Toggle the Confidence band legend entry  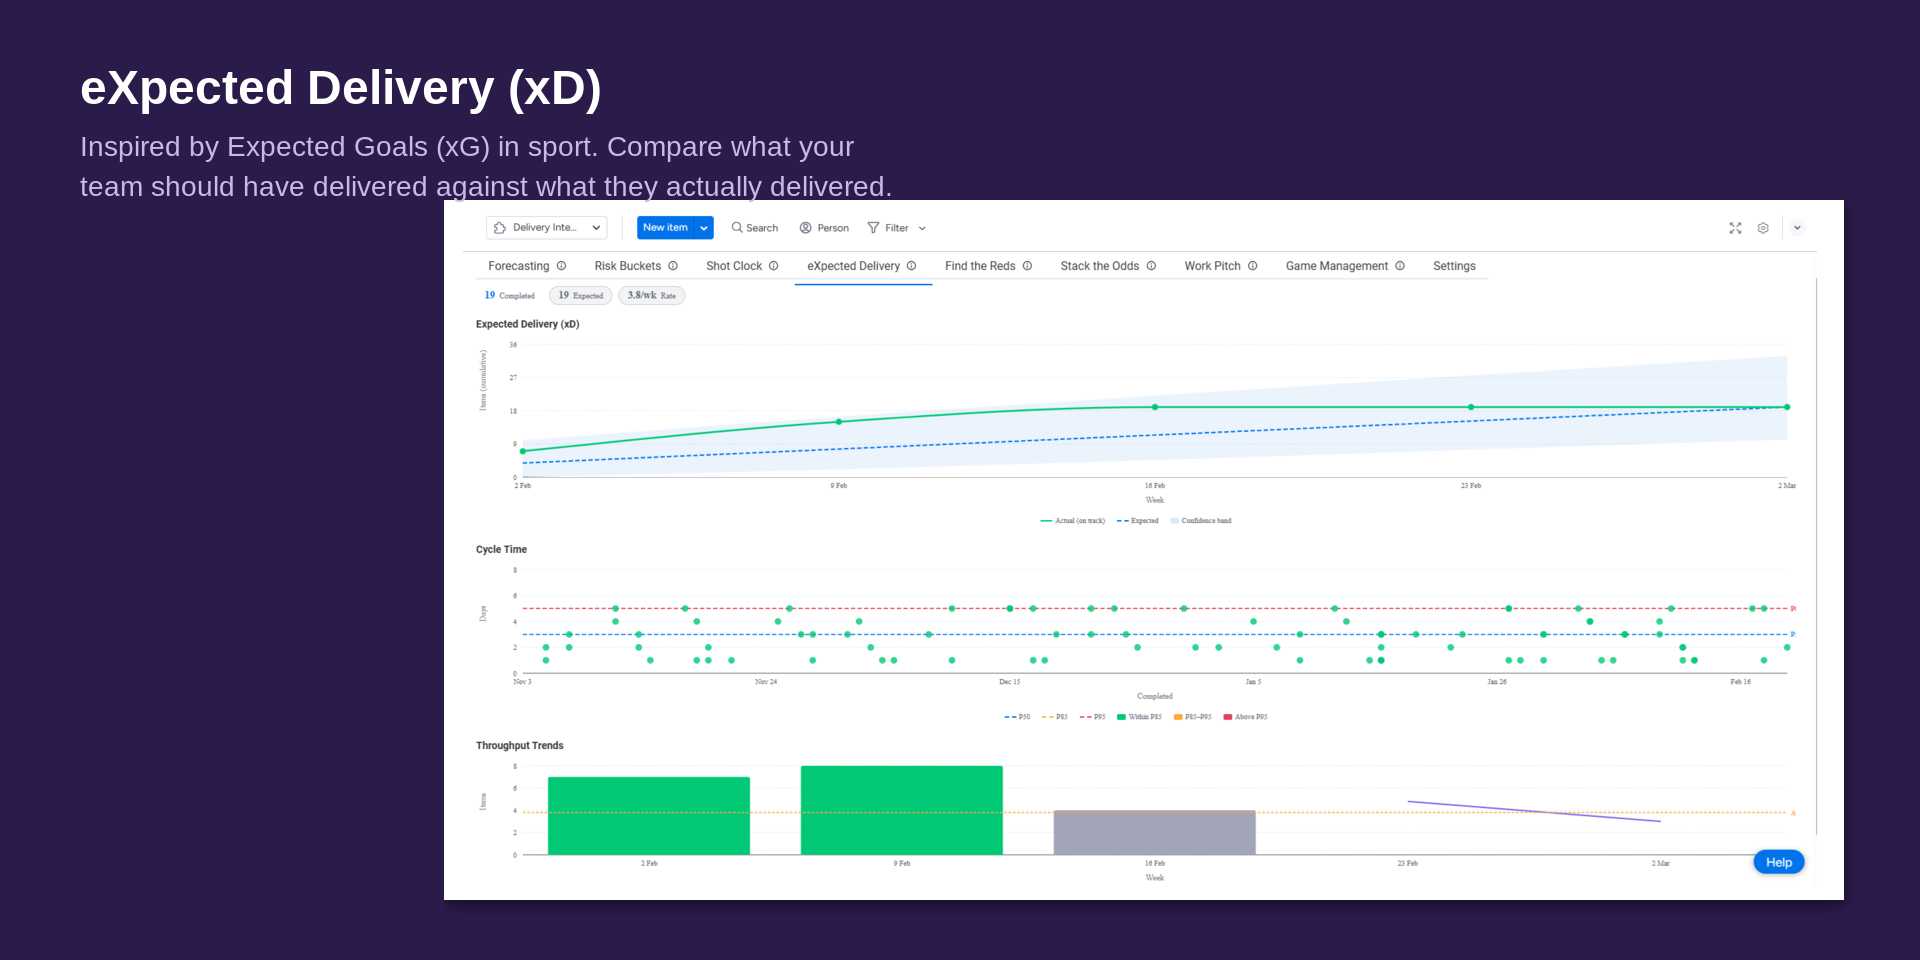pos(1201,521)
